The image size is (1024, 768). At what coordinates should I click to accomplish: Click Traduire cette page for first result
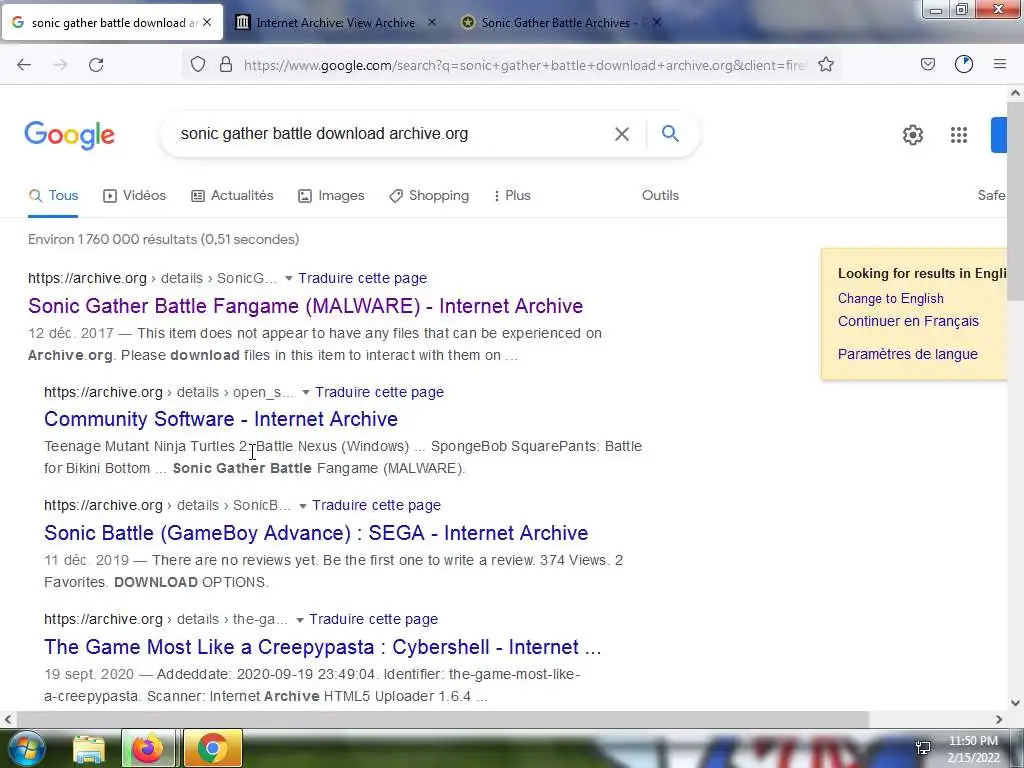point(362,278)
